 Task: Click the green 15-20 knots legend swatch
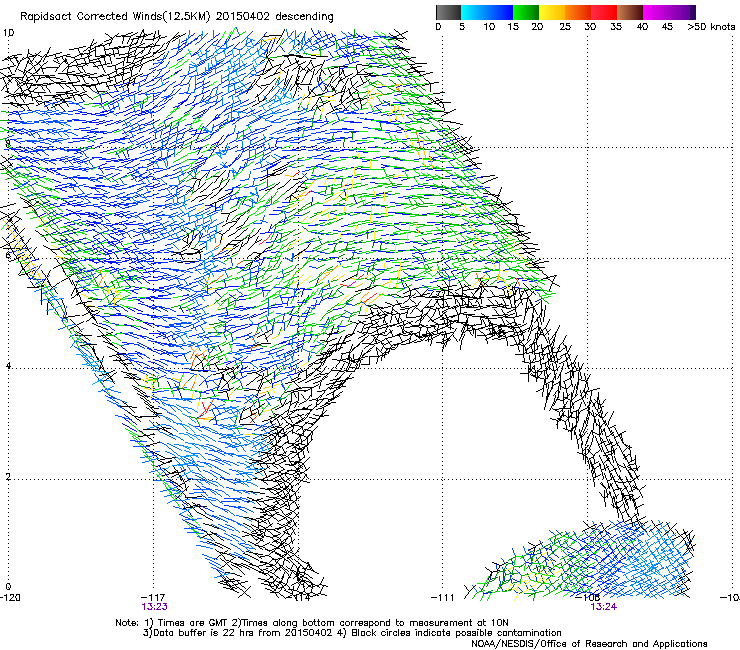click(526, 12)
